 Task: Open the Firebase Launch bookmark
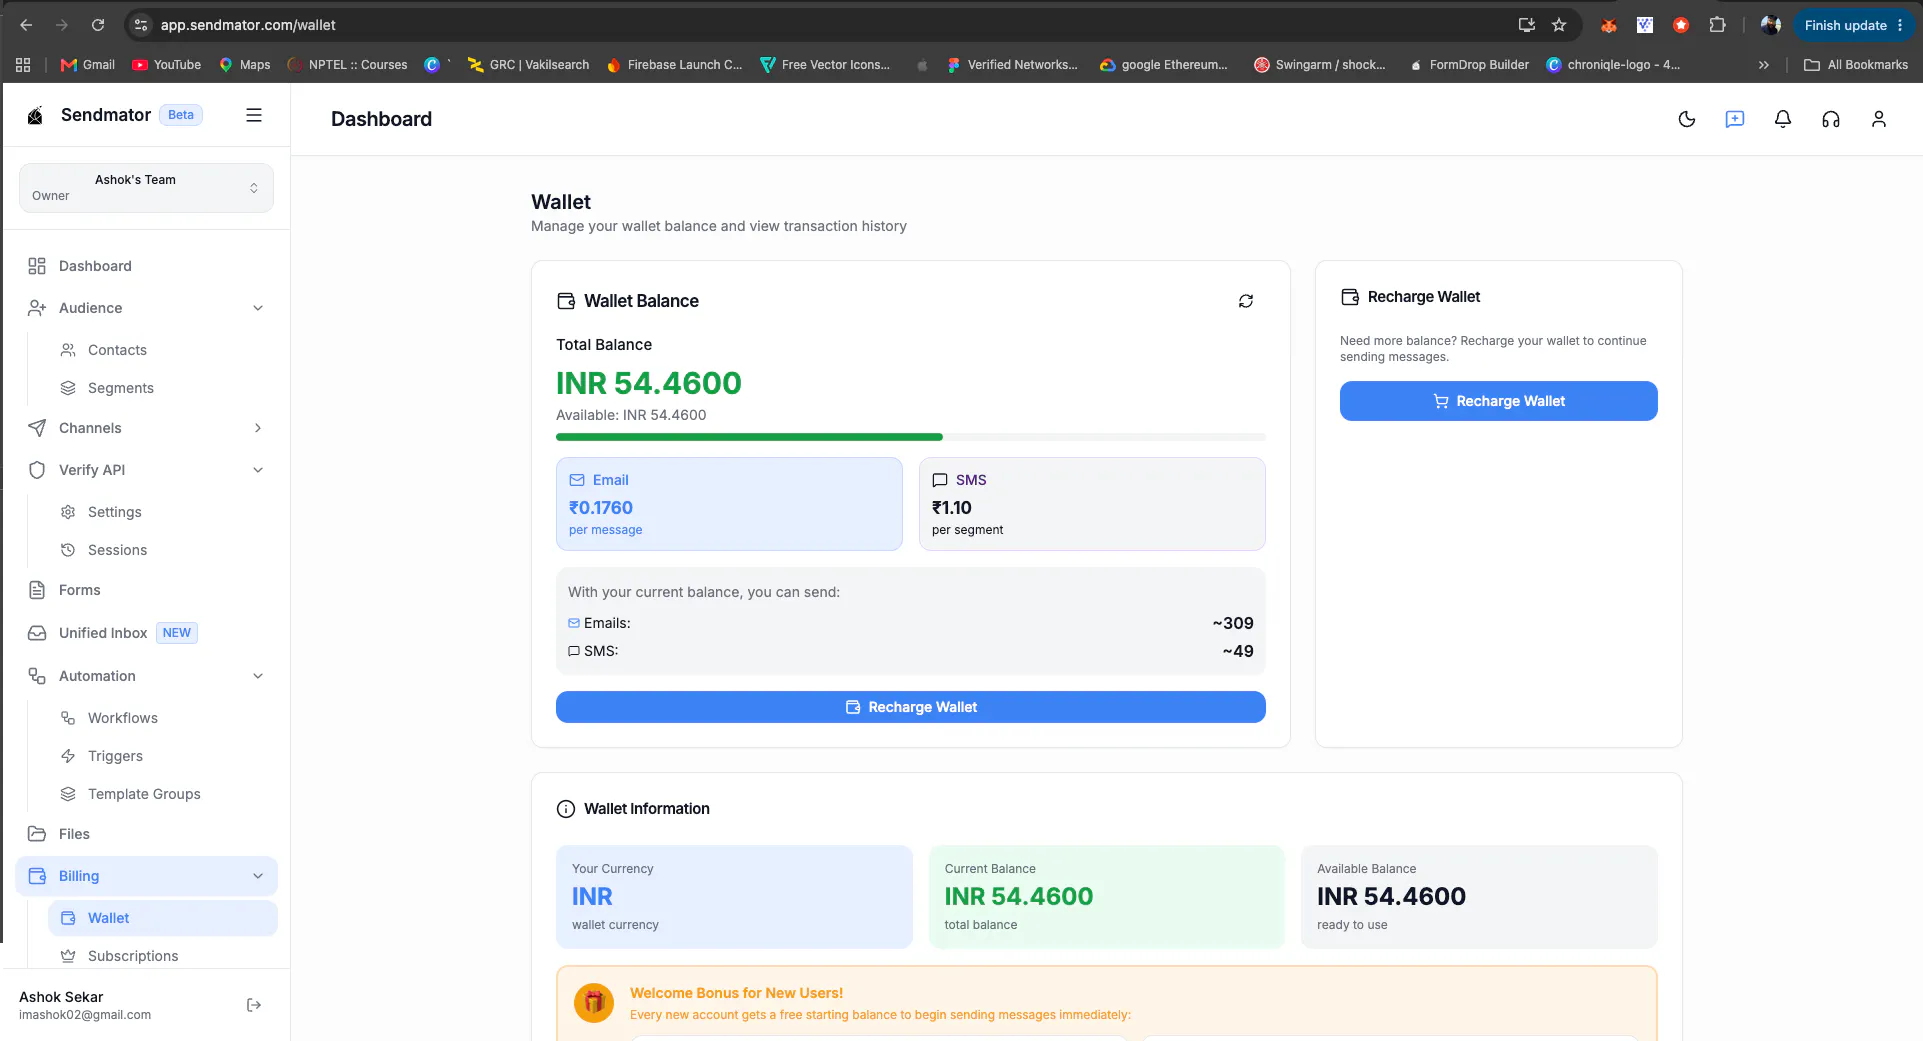tap(675, 65)
